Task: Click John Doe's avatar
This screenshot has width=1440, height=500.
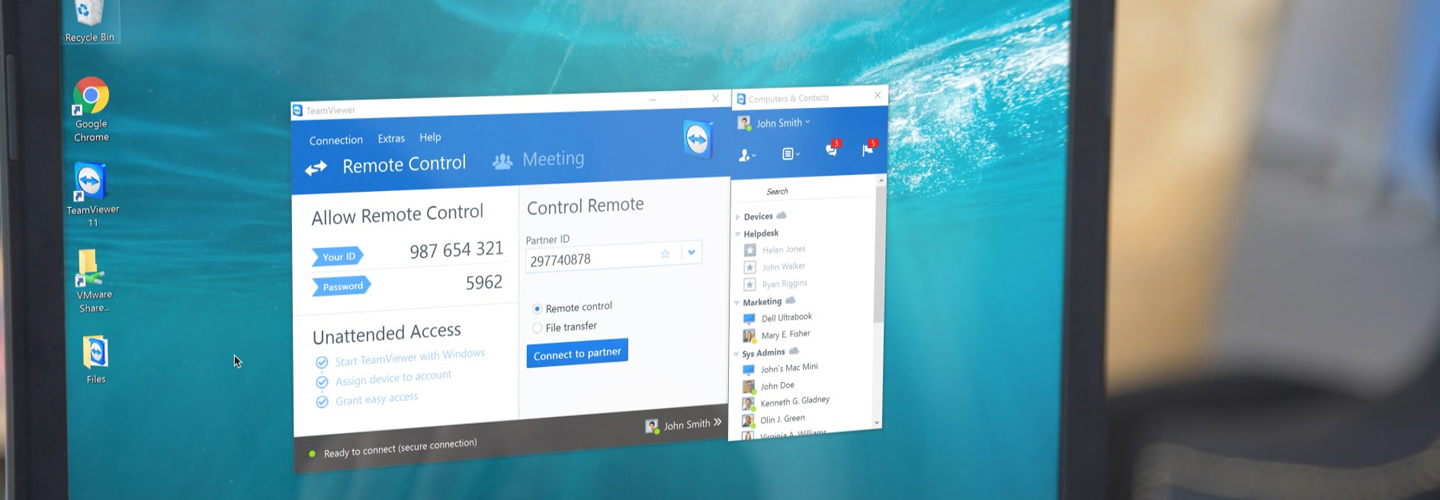Action: coord(748,387)
